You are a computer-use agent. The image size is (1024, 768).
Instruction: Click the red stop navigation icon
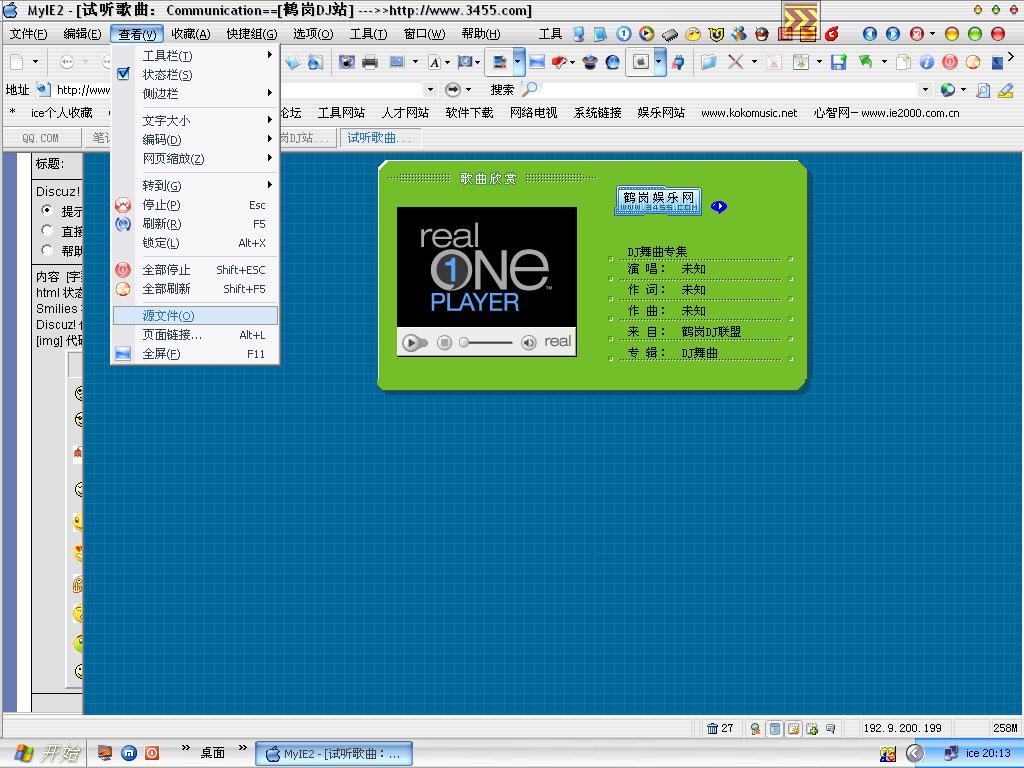click(917, 34)
